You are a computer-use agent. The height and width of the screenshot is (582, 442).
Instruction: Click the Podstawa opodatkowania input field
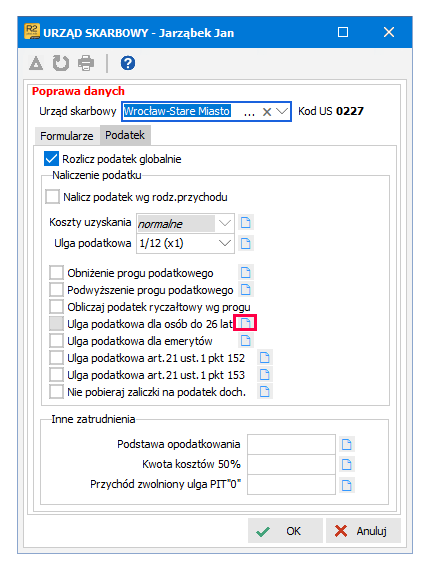point(291,444)
